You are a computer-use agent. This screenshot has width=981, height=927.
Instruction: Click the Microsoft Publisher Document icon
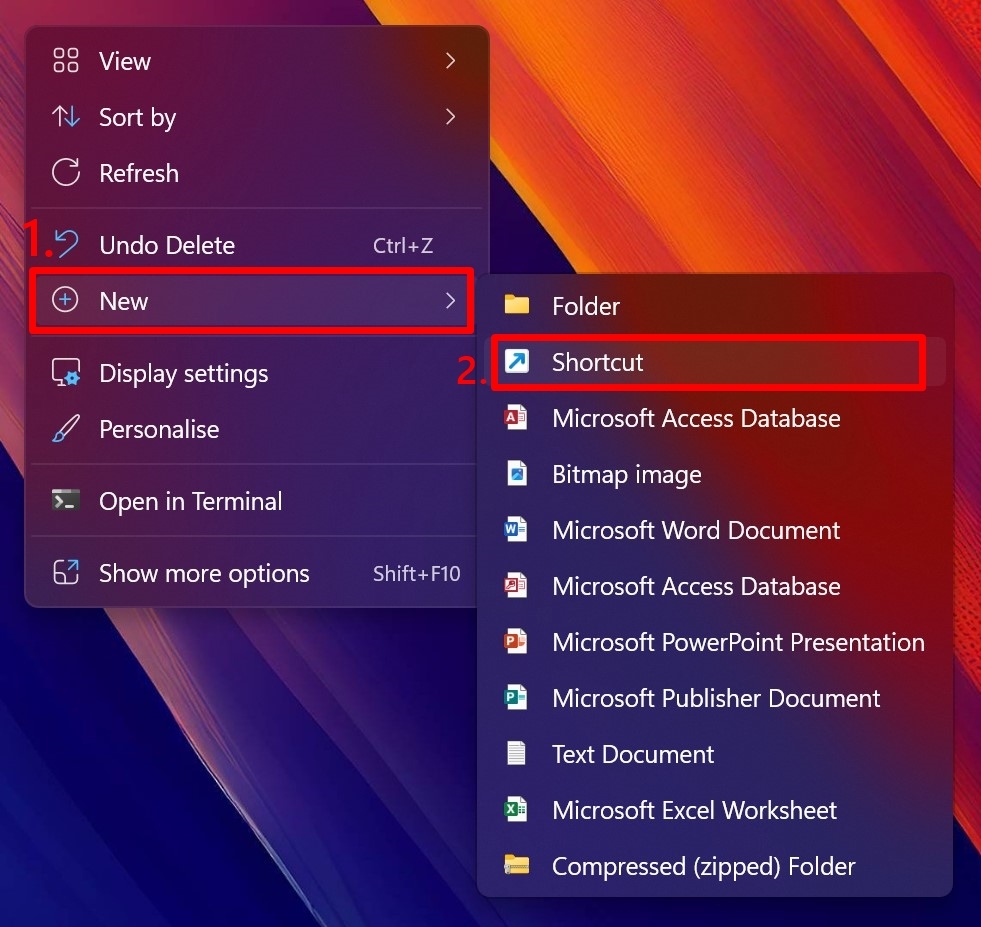coord(516,698)
